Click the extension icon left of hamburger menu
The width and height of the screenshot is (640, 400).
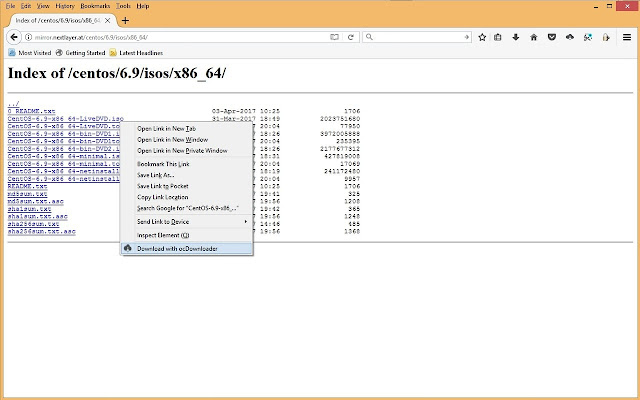[606, 37]
